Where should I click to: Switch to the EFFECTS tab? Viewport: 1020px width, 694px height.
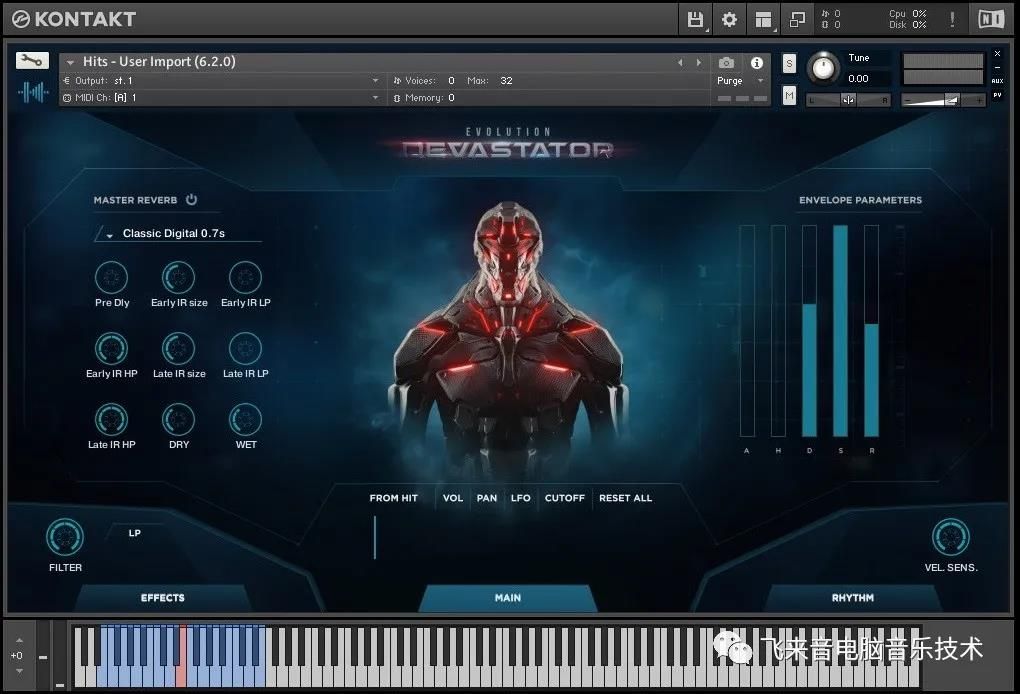163,598
